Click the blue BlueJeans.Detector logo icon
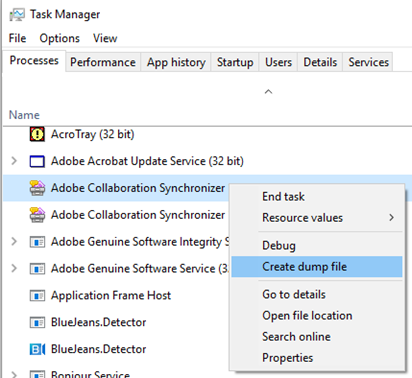This screenshot has height=378, width=412. pyautogui.click(x=37, y=349)
